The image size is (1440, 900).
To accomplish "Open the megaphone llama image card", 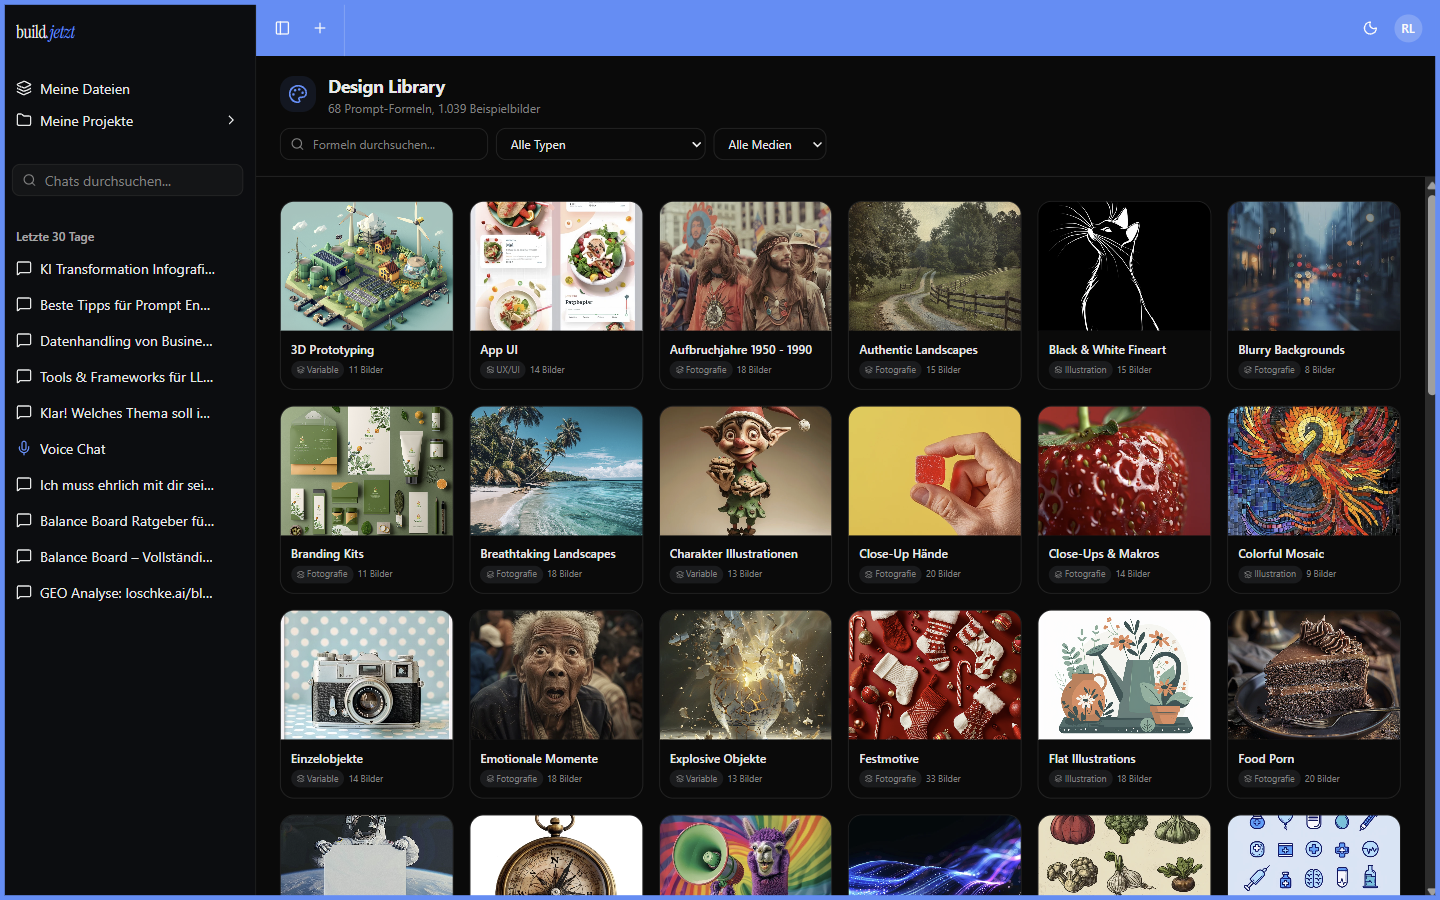I will (745, 855).
